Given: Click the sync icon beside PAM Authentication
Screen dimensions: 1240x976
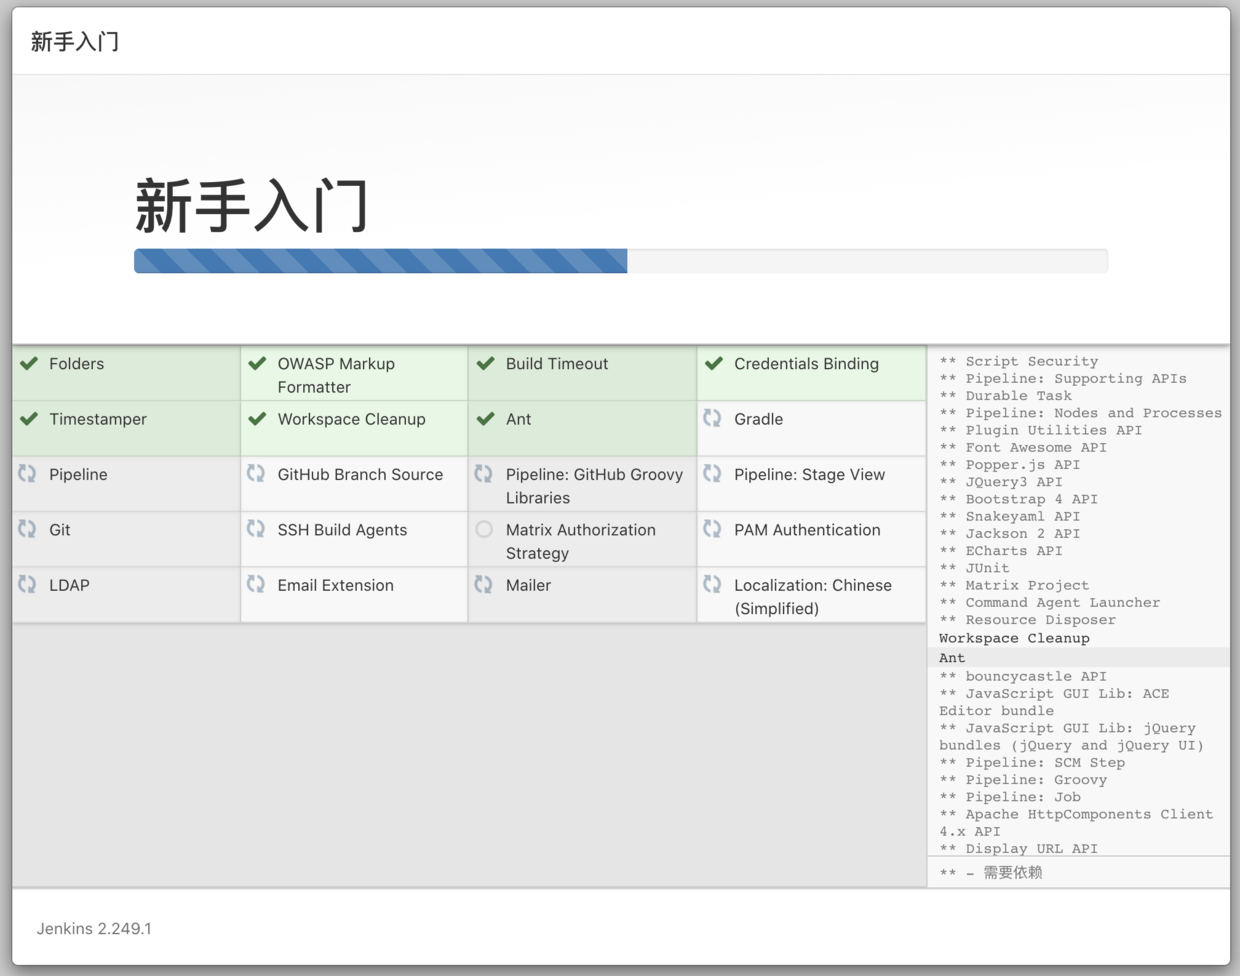Looking at the screenshot, I should [712, 528].
